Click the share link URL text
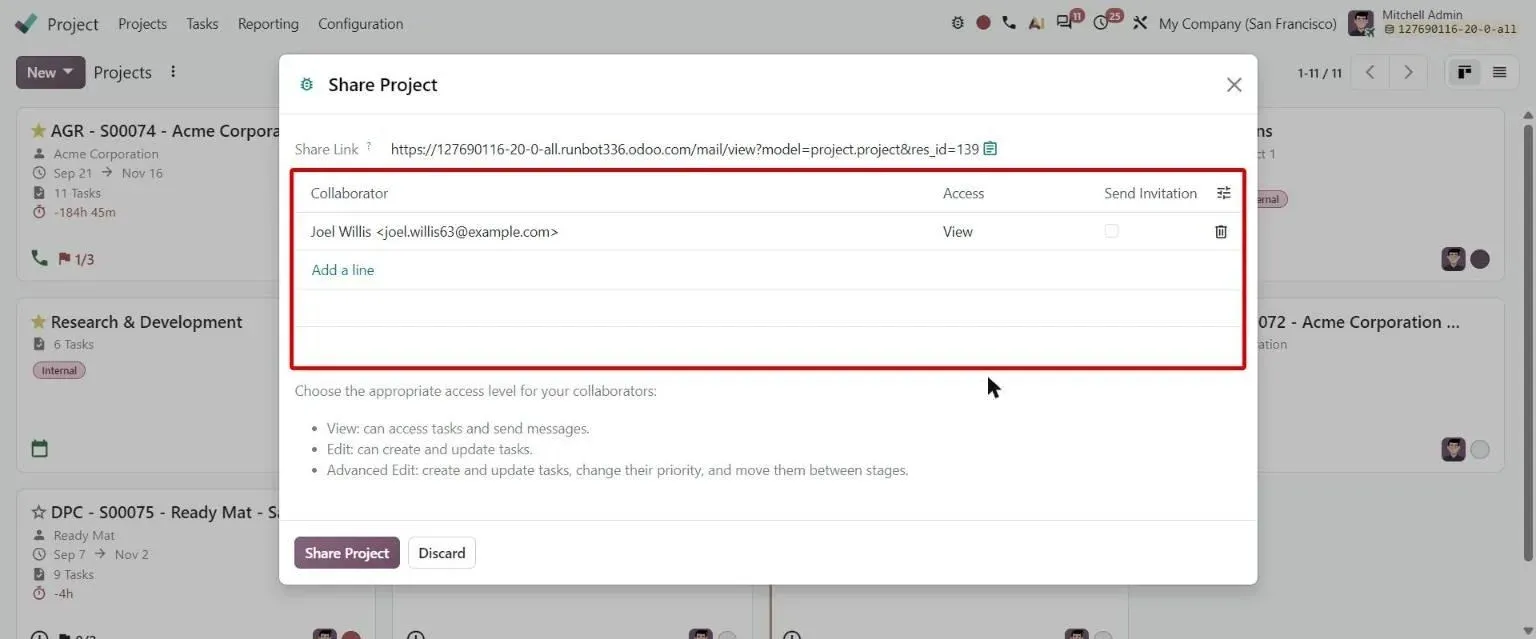The height and width of the screenshot is (639, 1536). point(684,149)
